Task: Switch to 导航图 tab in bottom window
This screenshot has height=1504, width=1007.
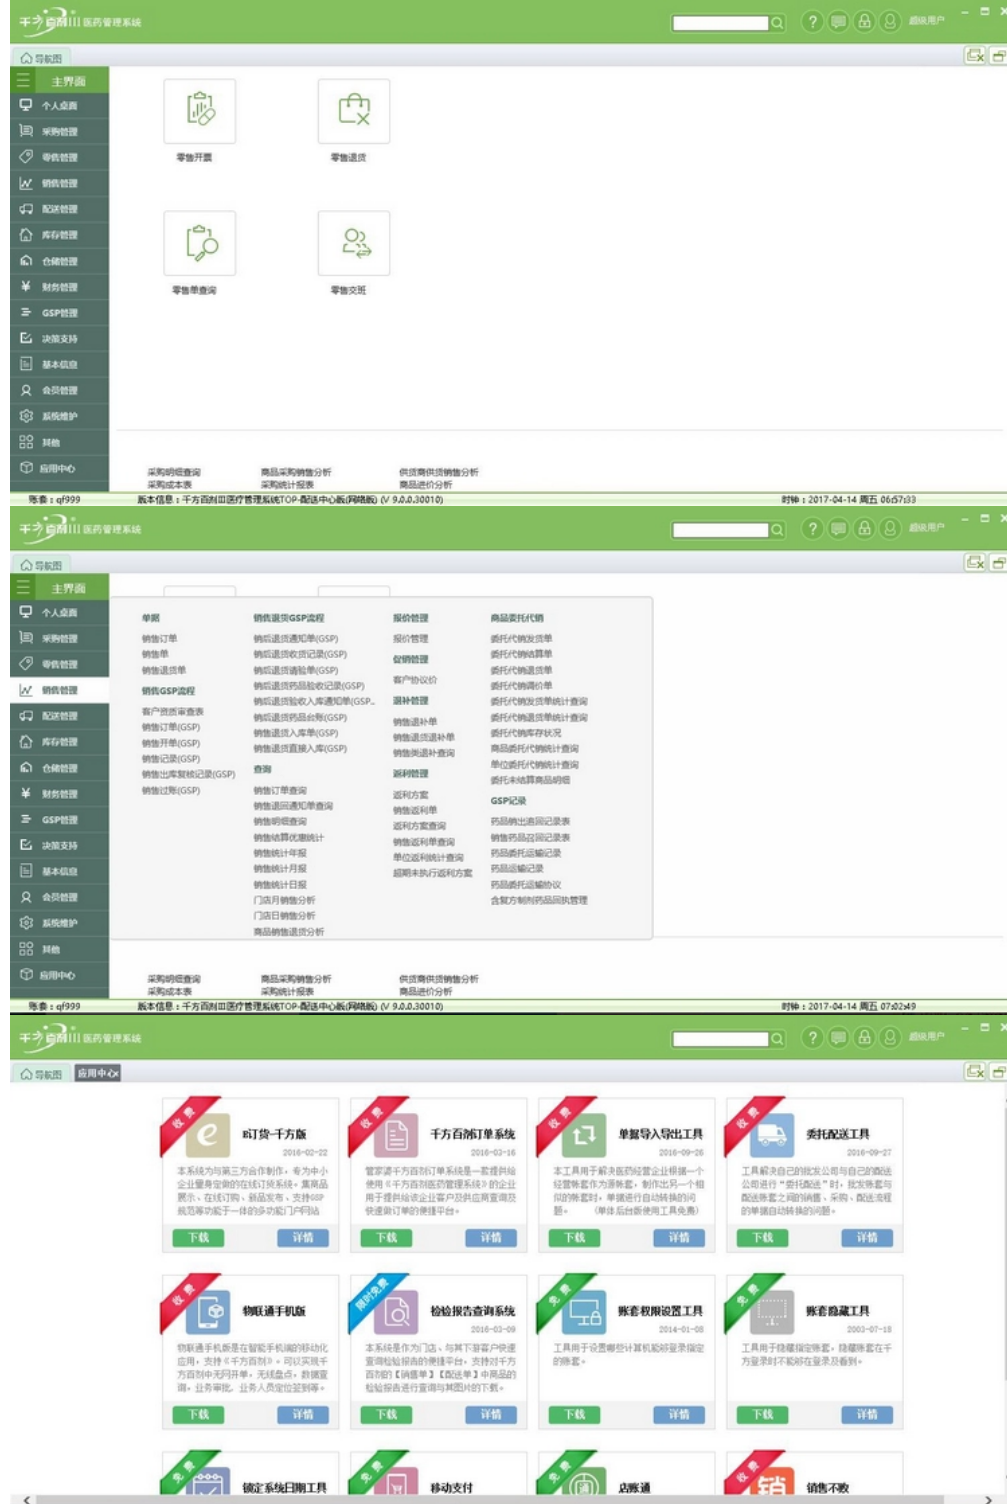Action: tap(42, 1074)
